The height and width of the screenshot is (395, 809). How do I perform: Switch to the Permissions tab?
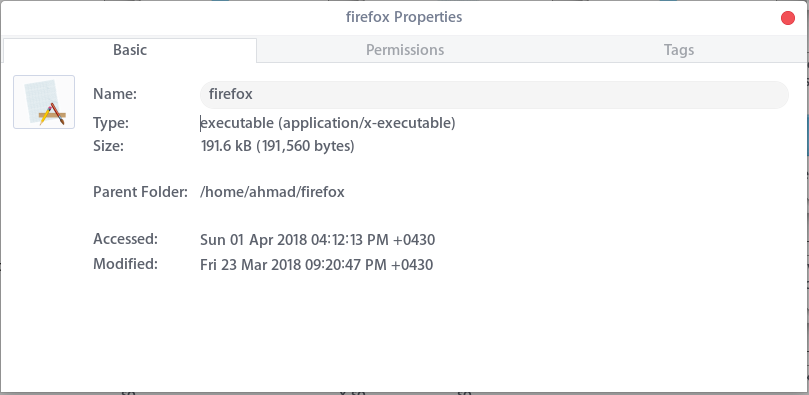[x=405, y=50]
